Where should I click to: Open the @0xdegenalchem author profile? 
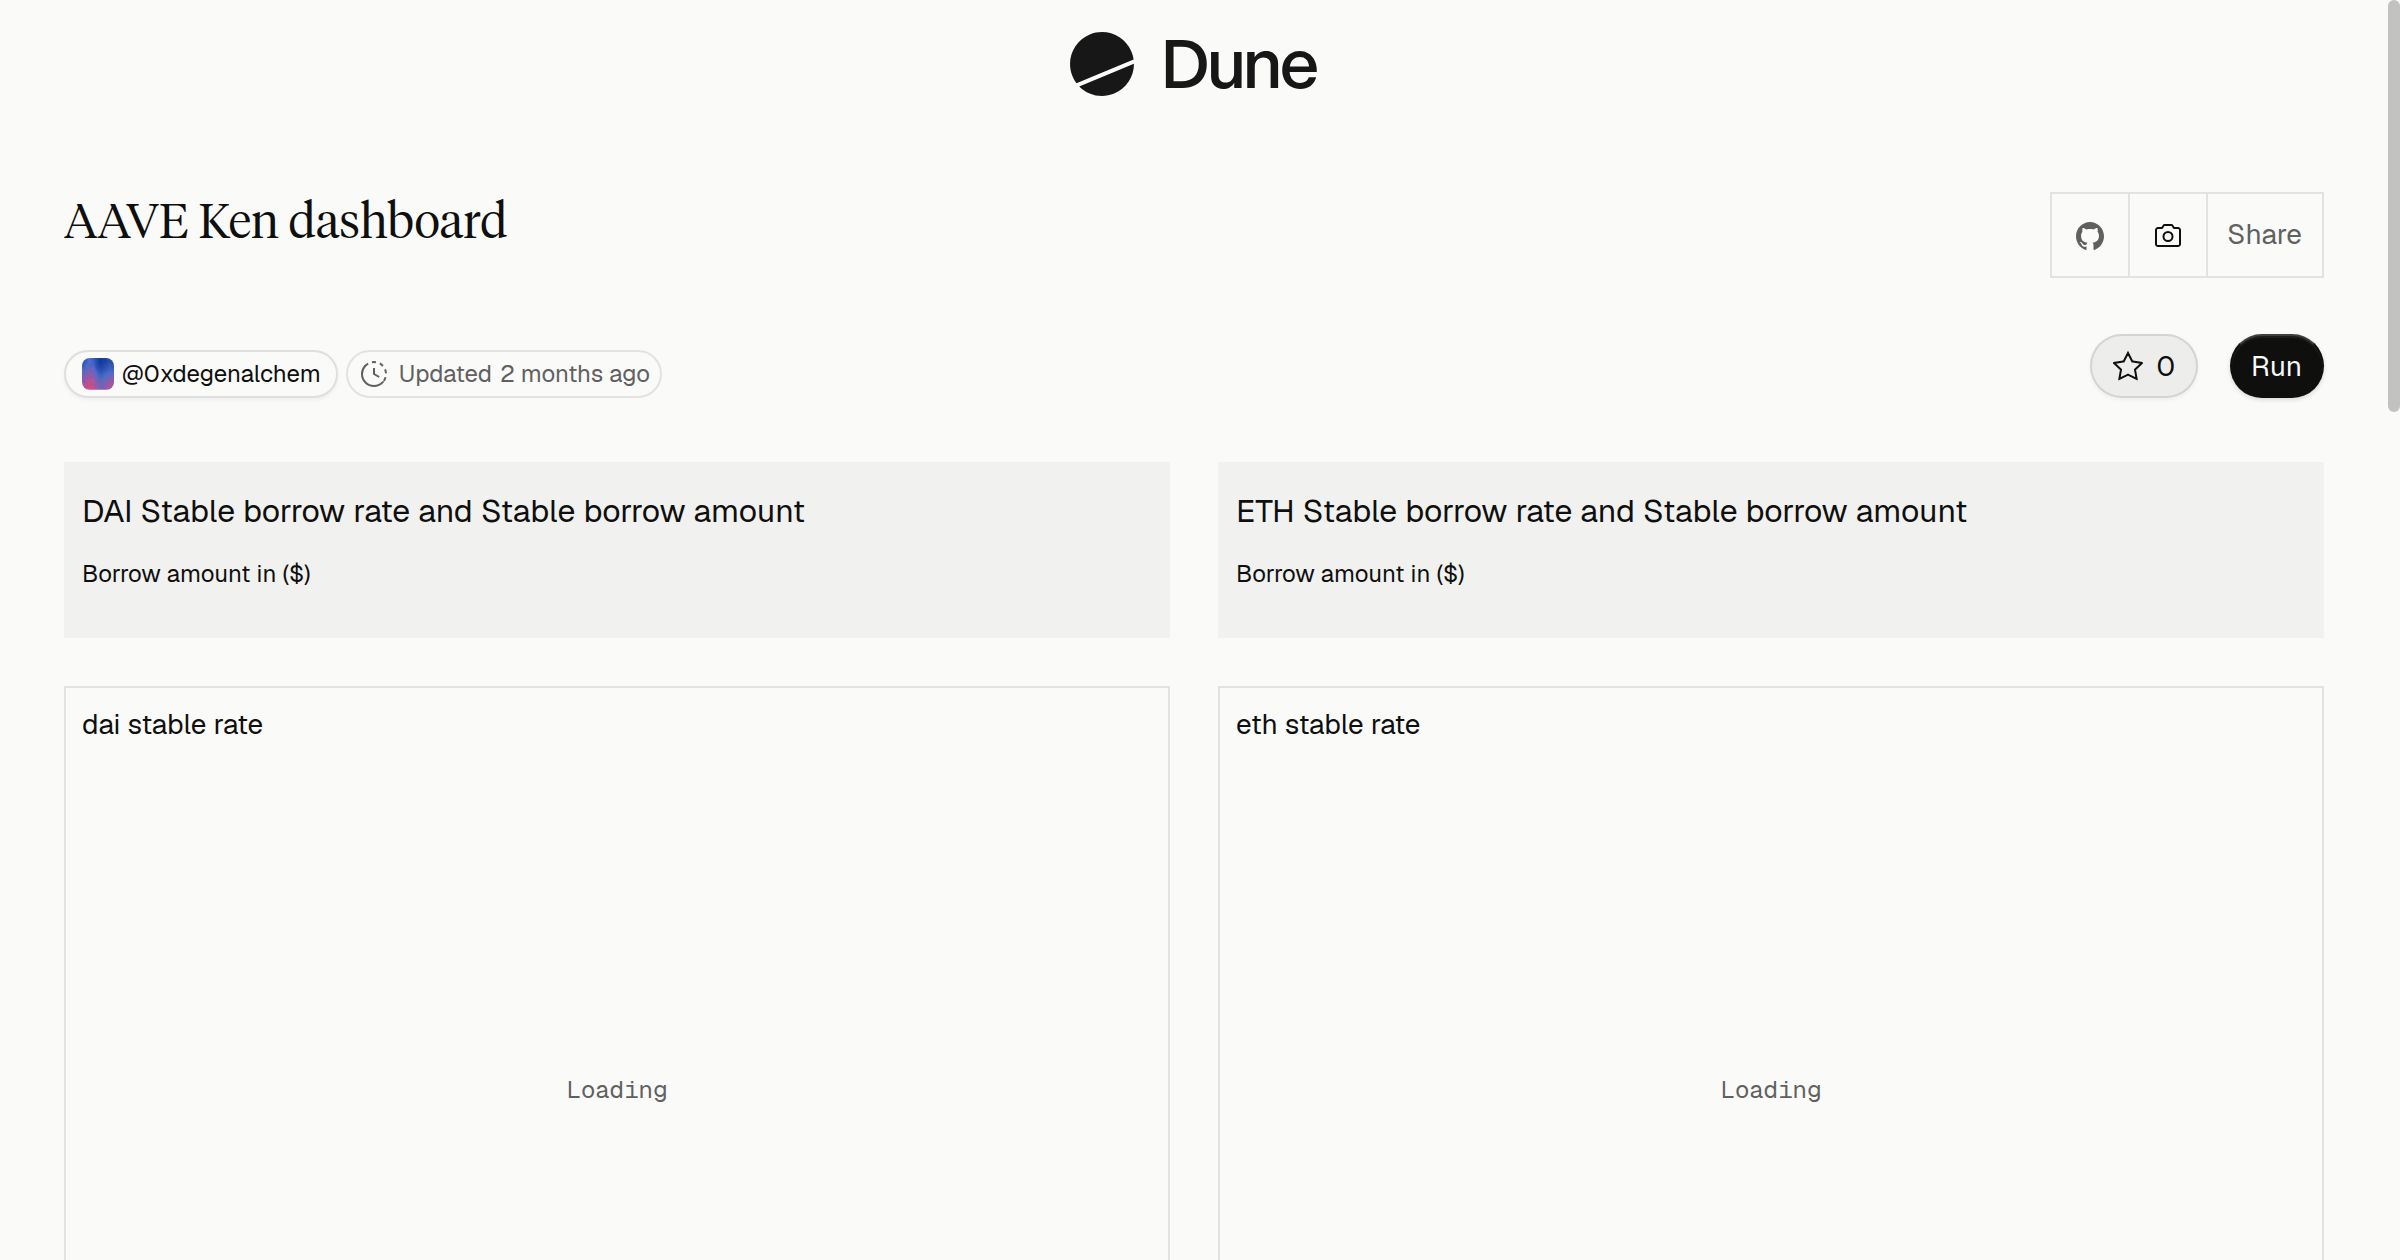(x=201, y=374)
